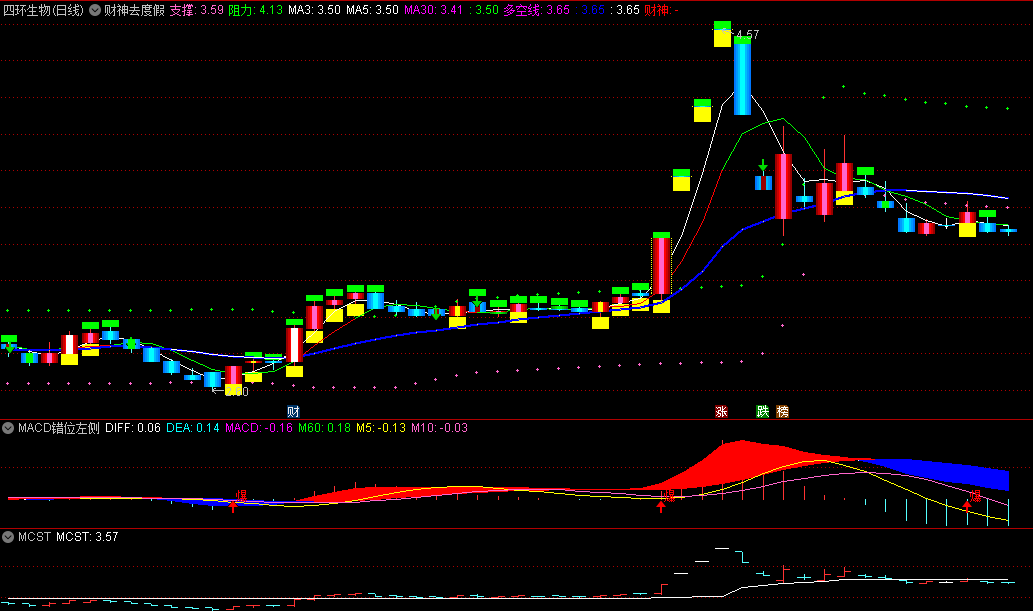Click the orange 榜 marker icon
The height and width of the screenshot is (611, 1033).
[782, 412]
